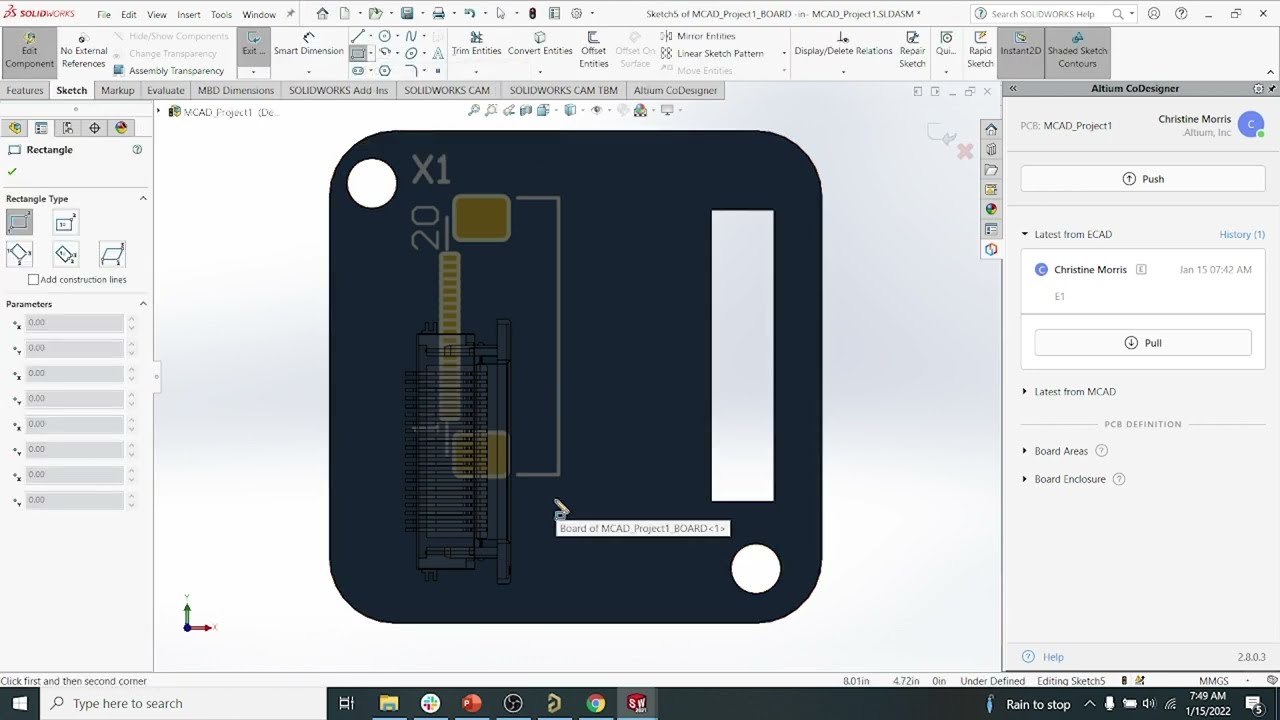Collapse the Parameters section
The image size is (1280, 720).
[x=143, y=304]
